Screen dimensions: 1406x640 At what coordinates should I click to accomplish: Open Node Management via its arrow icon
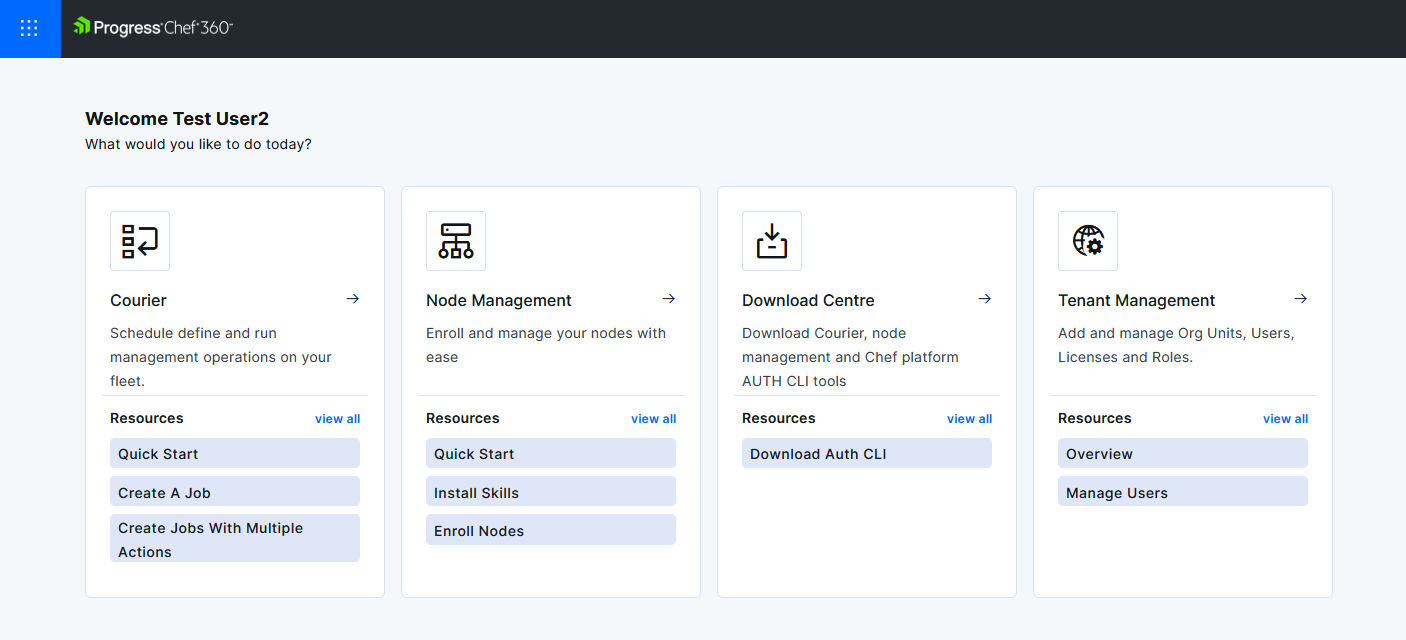click(668, 298)
